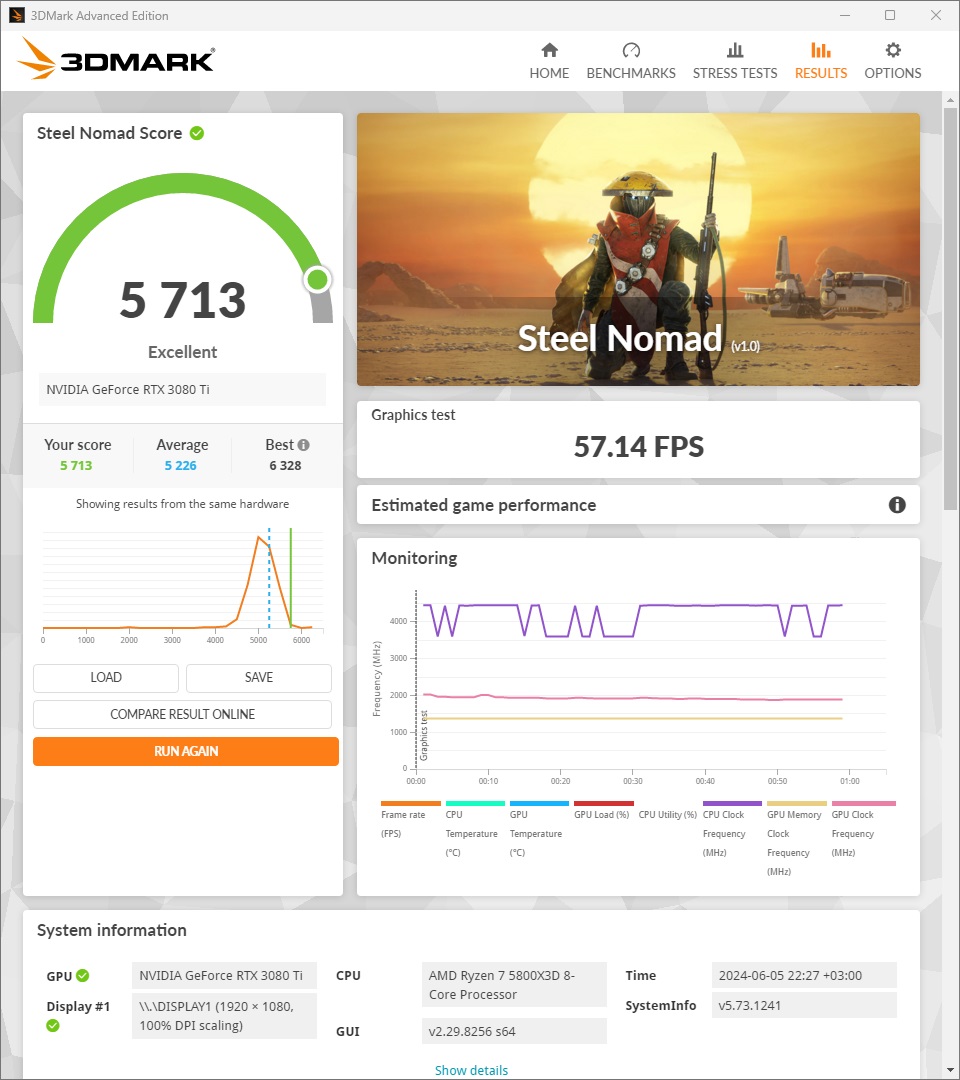Click the DISPLAY1 1920 × 1080 field
960x1080 pixels.
tap(224, 1016)
